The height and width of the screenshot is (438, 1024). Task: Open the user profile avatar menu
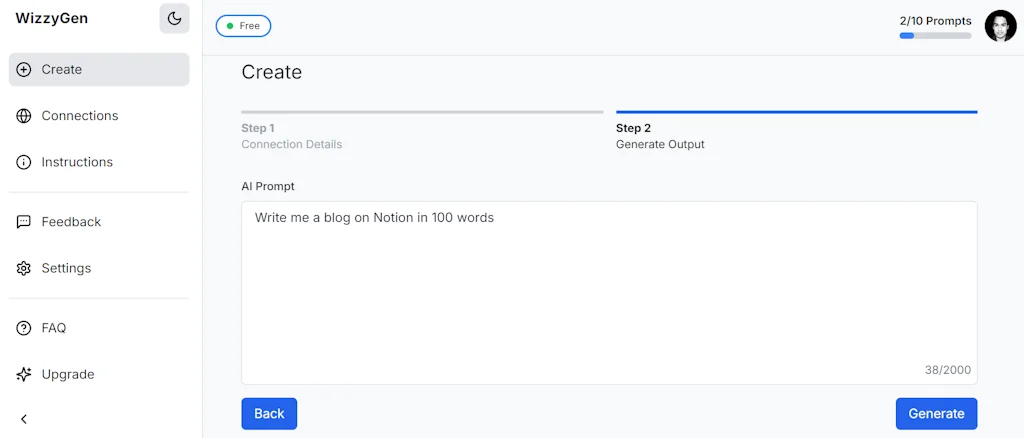[1000, 26]
